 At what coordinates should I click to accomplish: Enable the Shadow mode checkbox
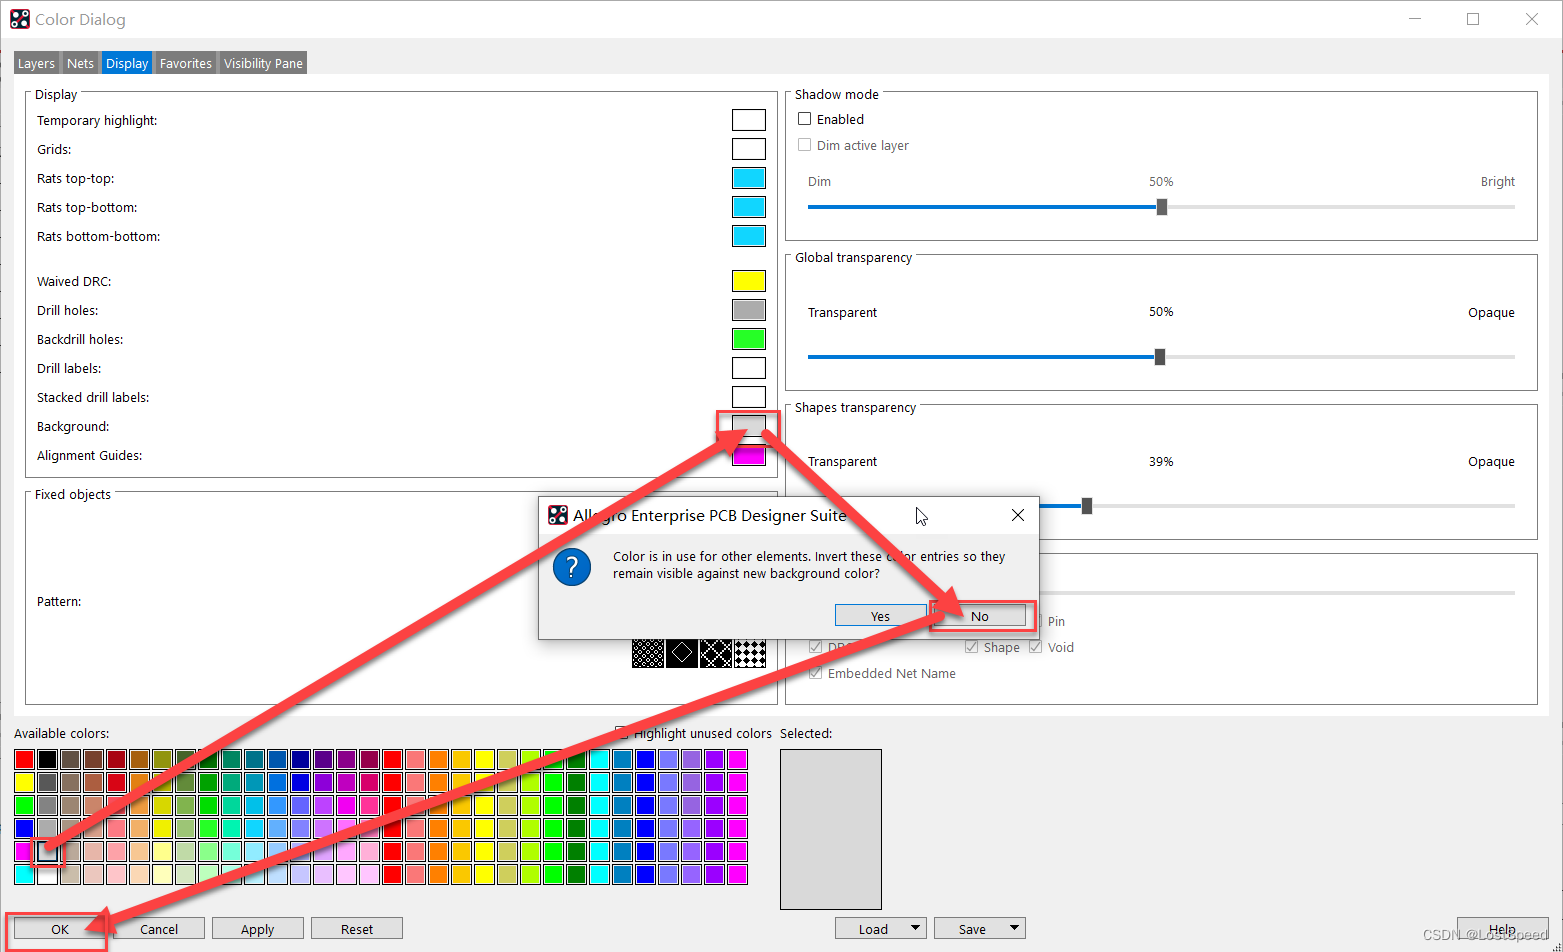(805, 119)
